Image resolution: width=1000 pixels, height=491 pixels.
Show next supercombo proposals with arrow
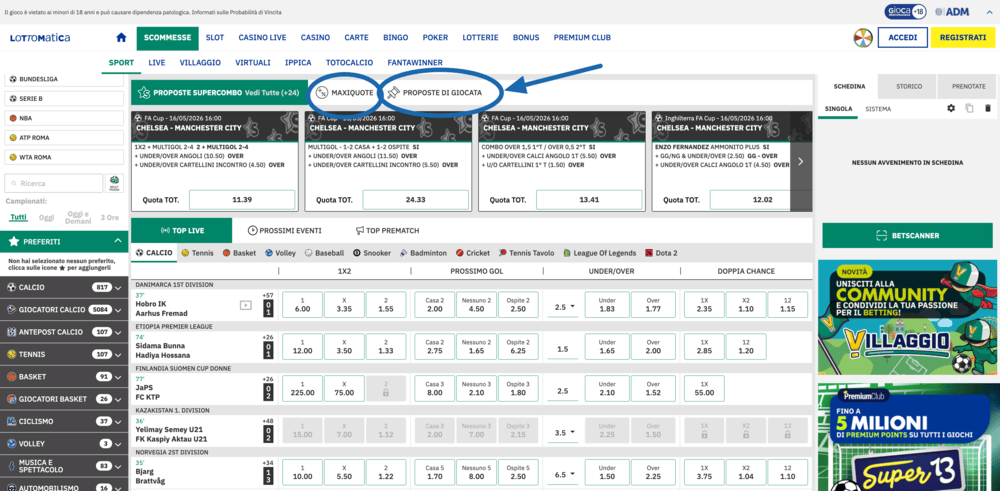801,161
